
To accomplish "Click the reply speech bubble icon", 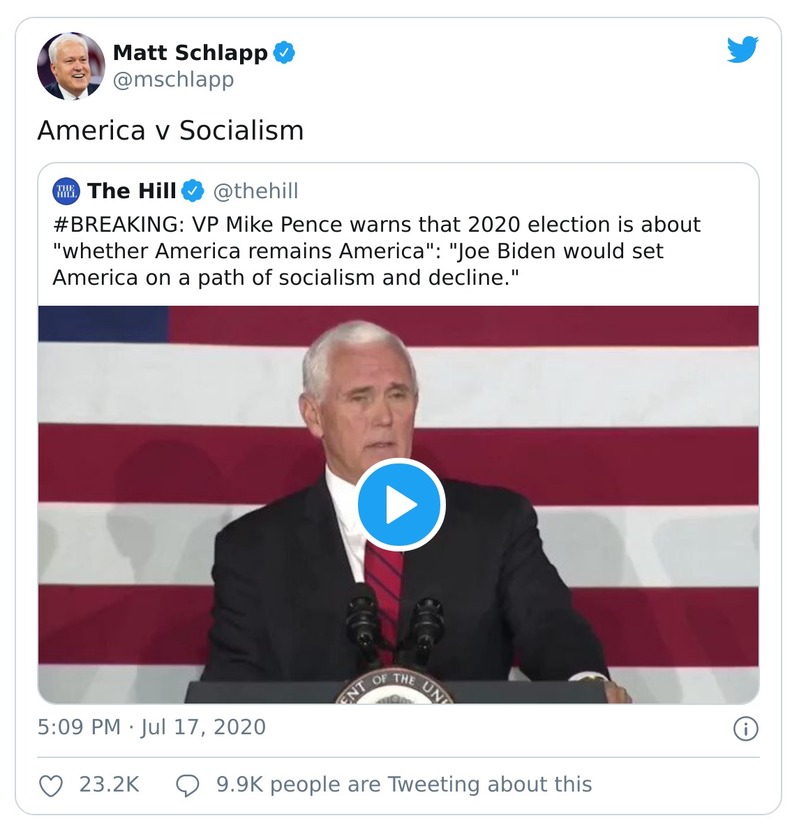I will [188, 785].
